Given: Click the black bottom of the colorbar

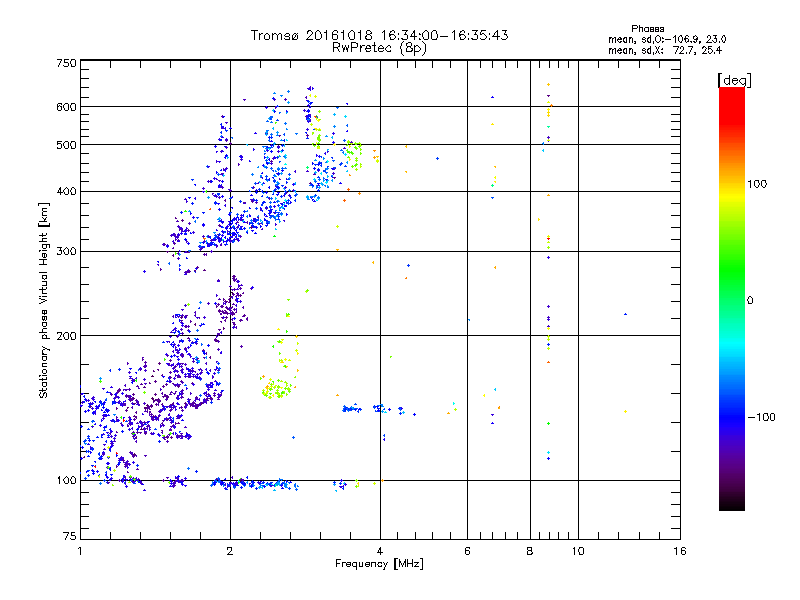Looking at the screenshot, I should tap(732, 503).
